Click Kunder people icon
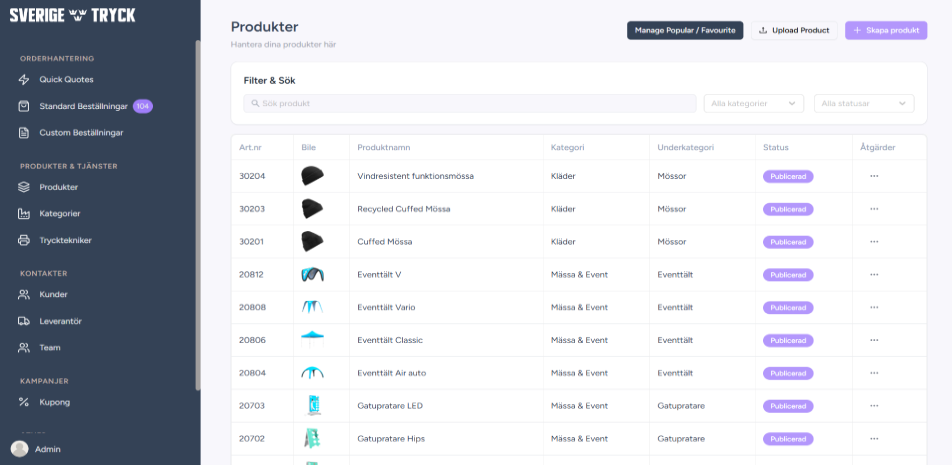 [x=24, y=294]
